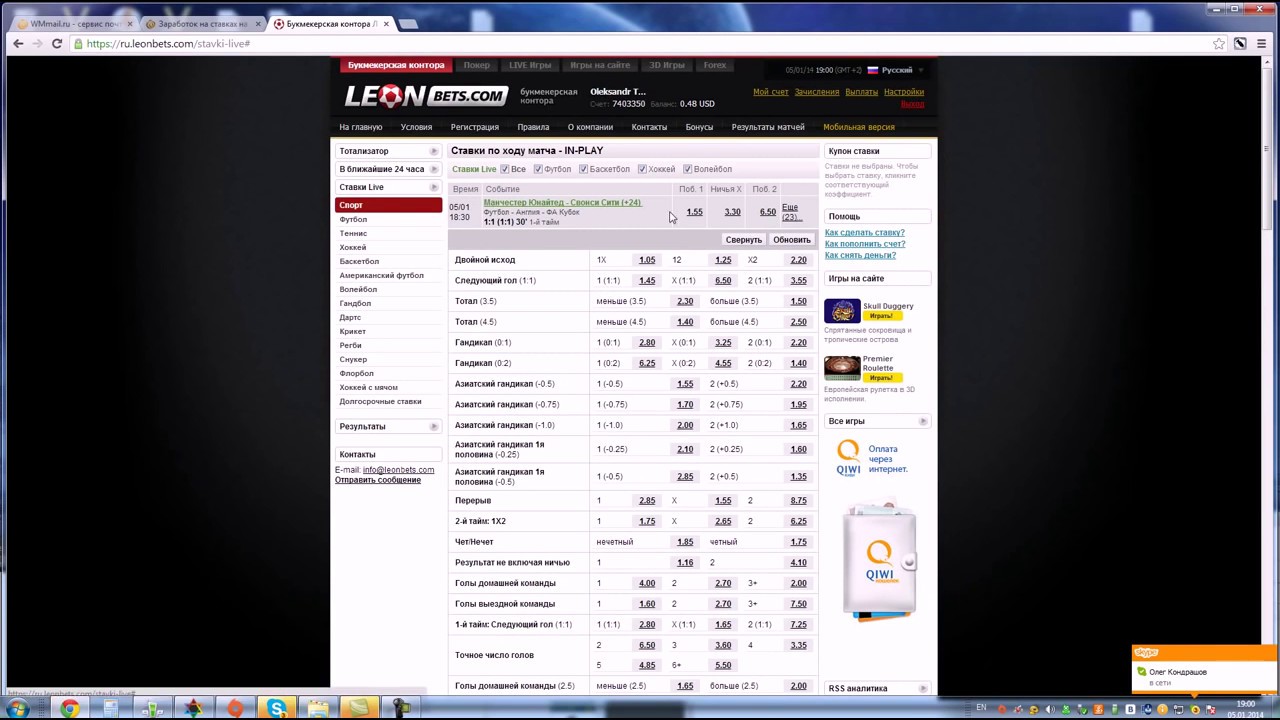
Task: Open the Выплаты link
Action: tap(861, 92)
